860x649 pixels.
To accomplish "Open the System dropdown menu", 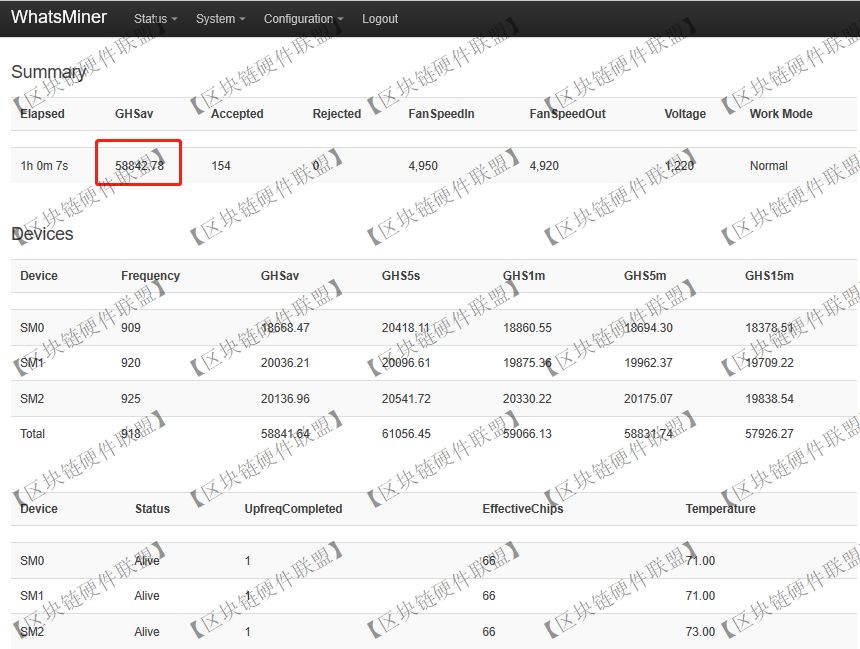I will (220, 19).
